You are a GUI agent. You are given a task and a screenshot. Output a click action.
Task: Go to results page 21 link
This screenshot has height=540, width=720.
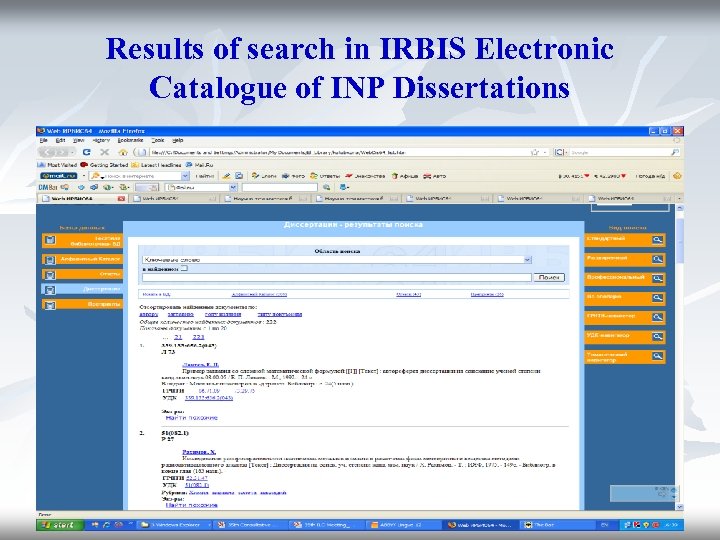[178, 337]
